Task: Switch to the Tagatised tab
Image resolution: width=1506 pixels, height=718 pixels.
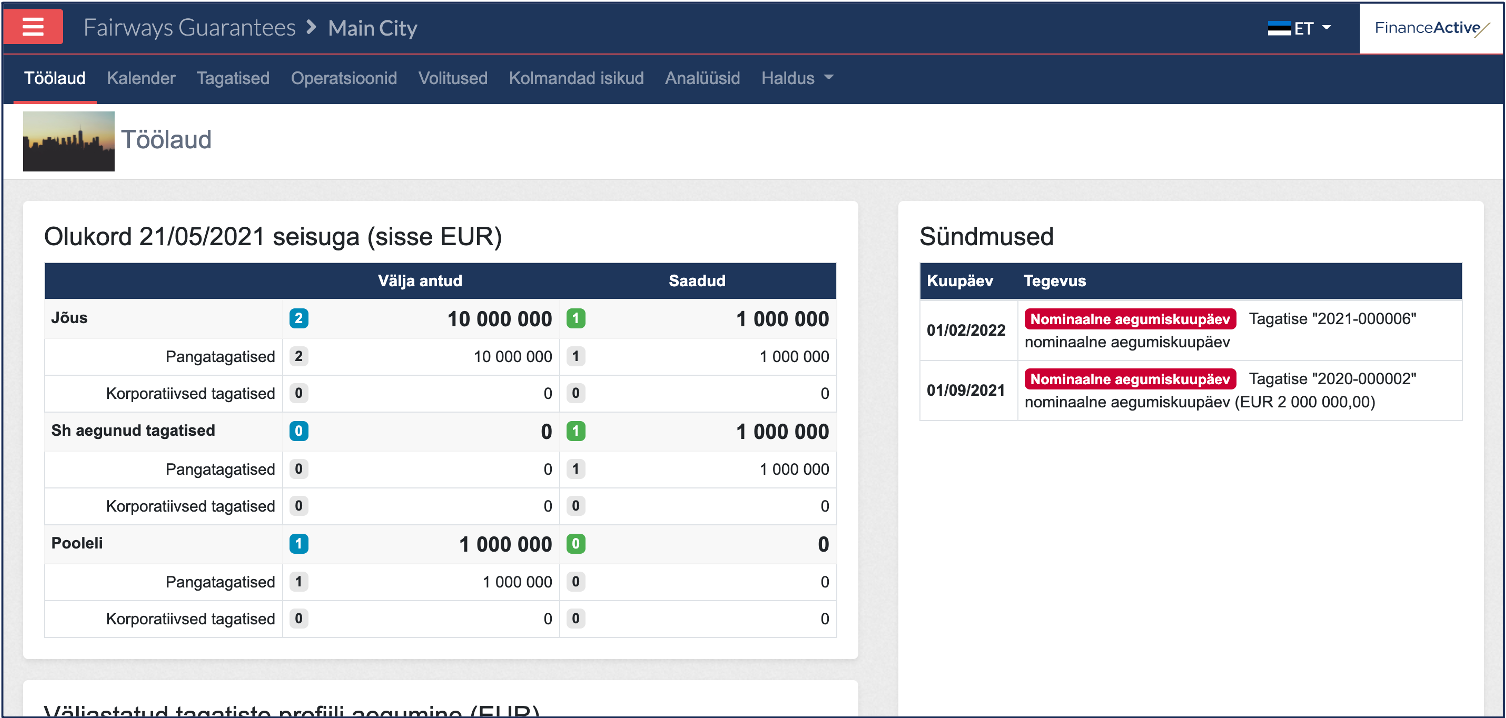Action: click(x=233, y=78)
